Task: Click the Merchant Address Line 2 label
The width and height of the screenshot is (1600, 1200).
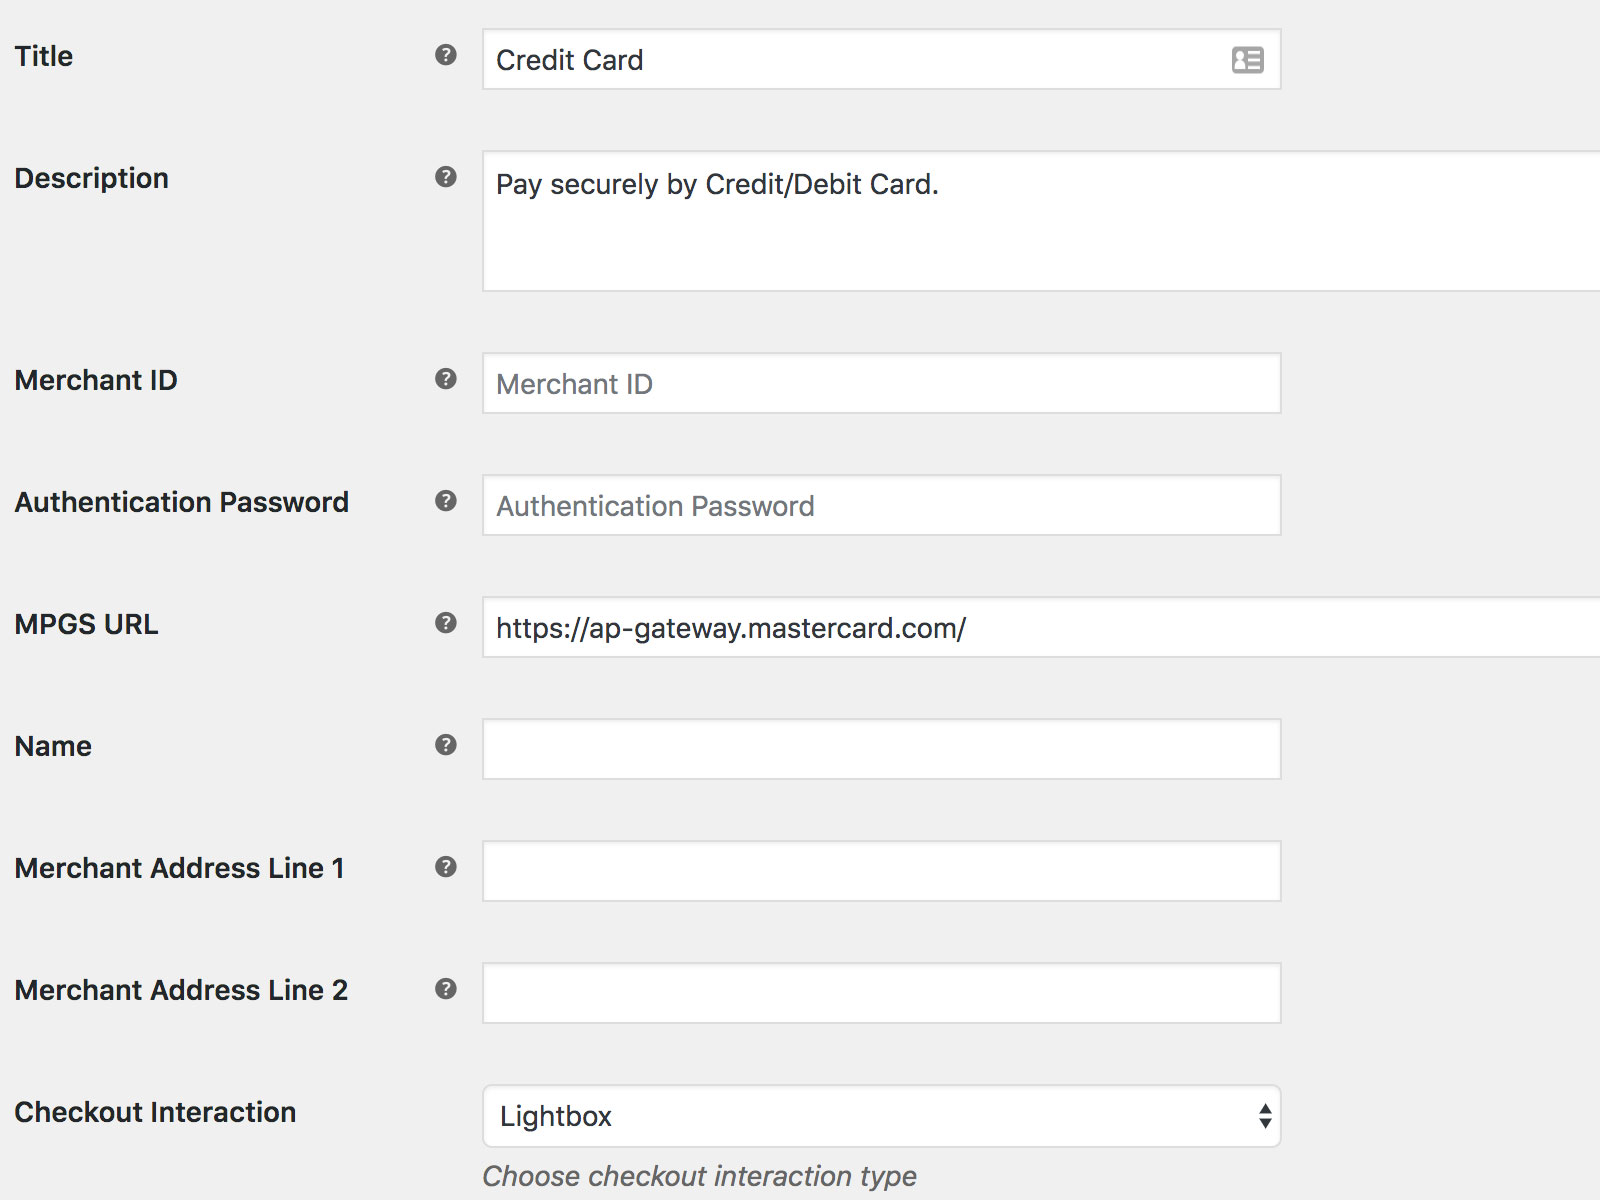Action: (181, 990)
